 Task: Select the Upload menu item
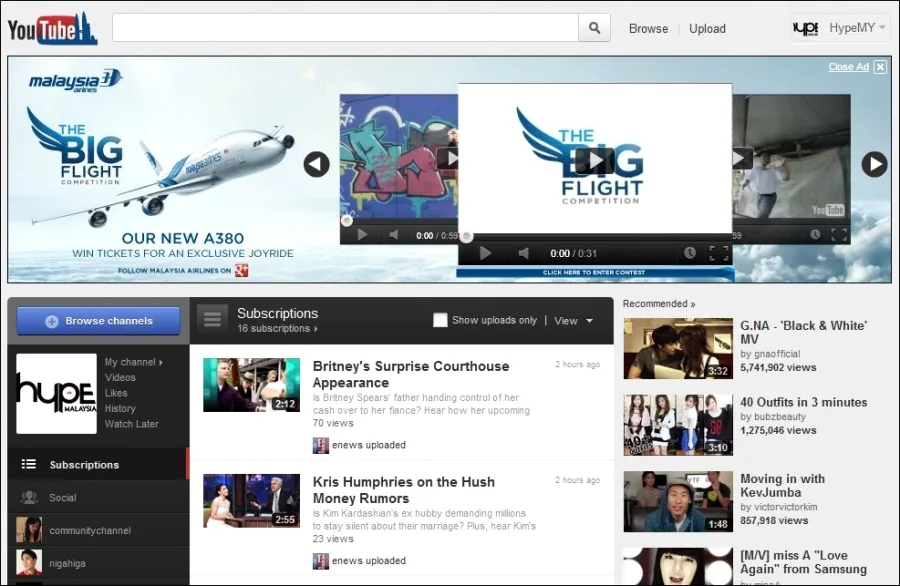tap(707, 28)
